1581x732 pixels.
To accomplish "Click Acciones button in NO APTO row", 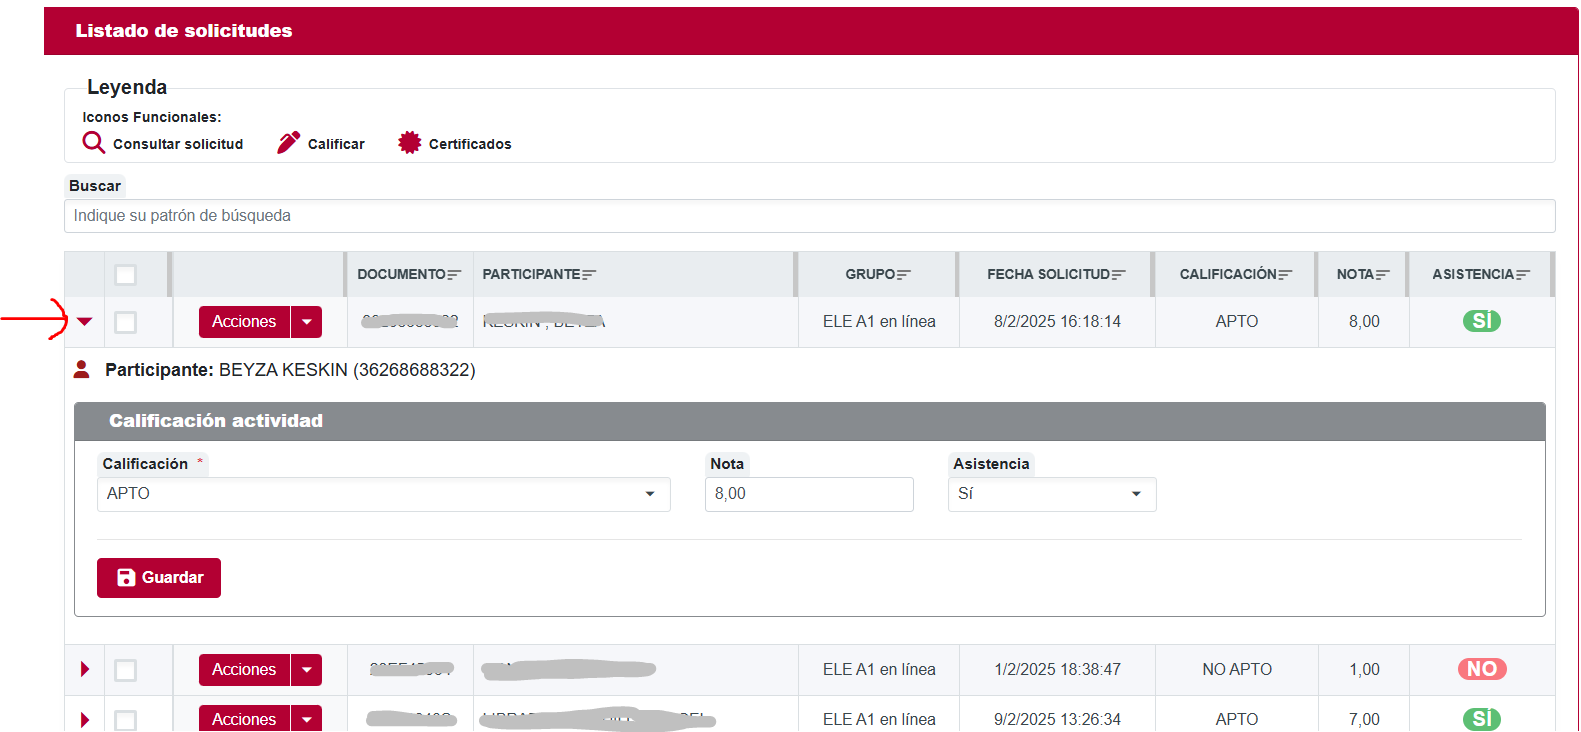I will coord(244,670).
